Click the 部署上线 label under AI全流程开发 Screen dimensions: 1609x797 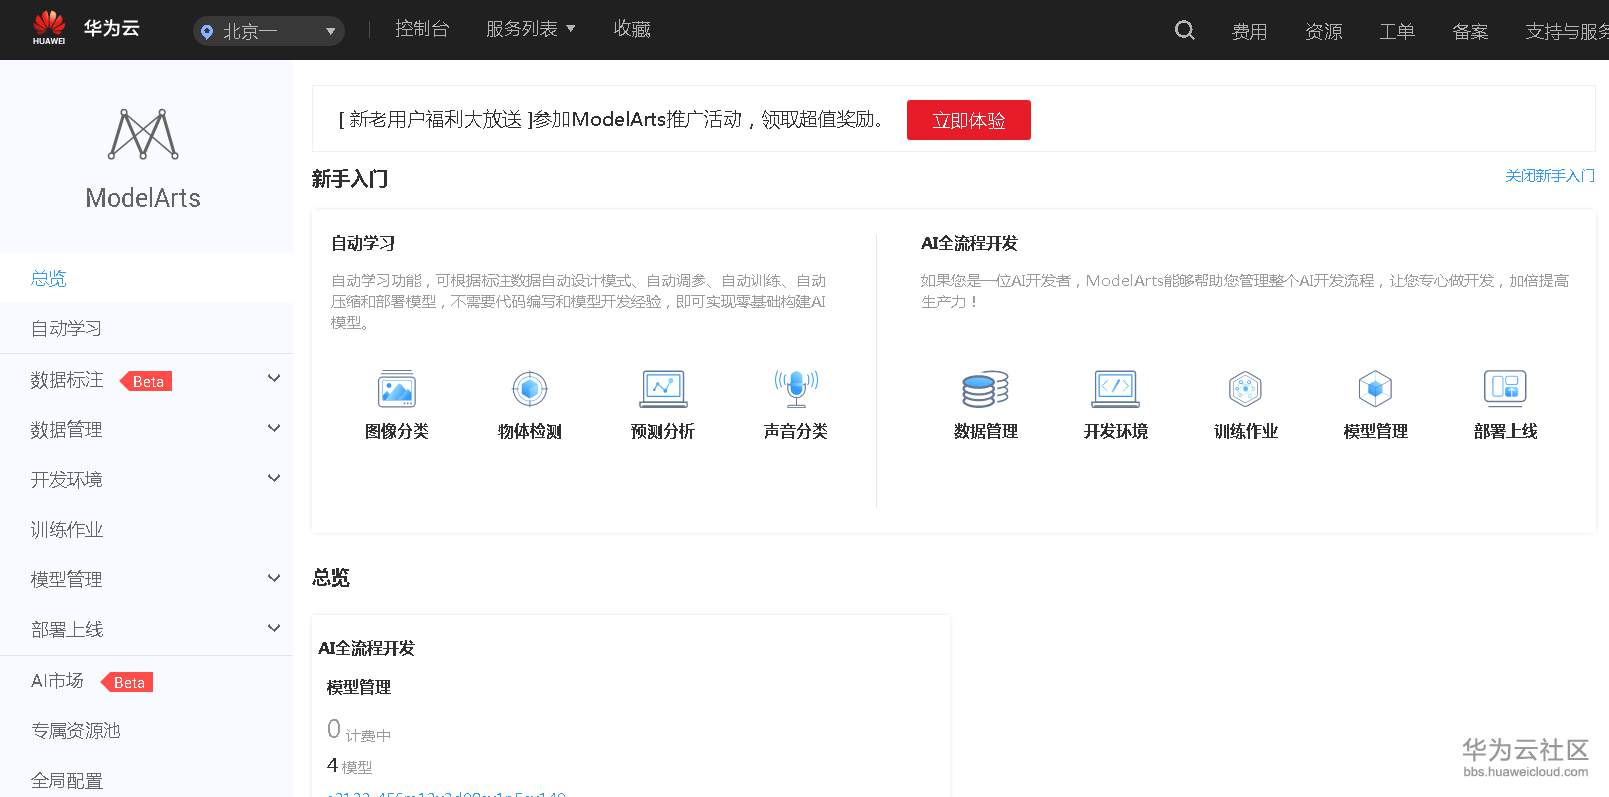(x=1506, y=431)
